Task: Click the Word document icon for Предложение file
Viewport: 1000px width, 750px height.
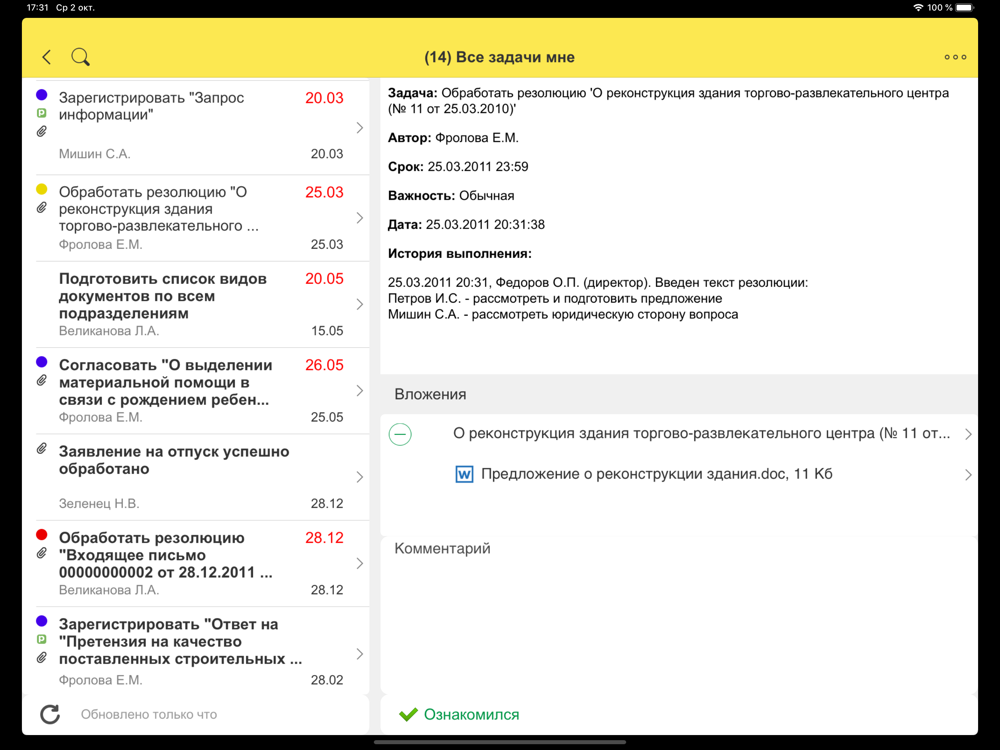Action: [x=464, y=474]
